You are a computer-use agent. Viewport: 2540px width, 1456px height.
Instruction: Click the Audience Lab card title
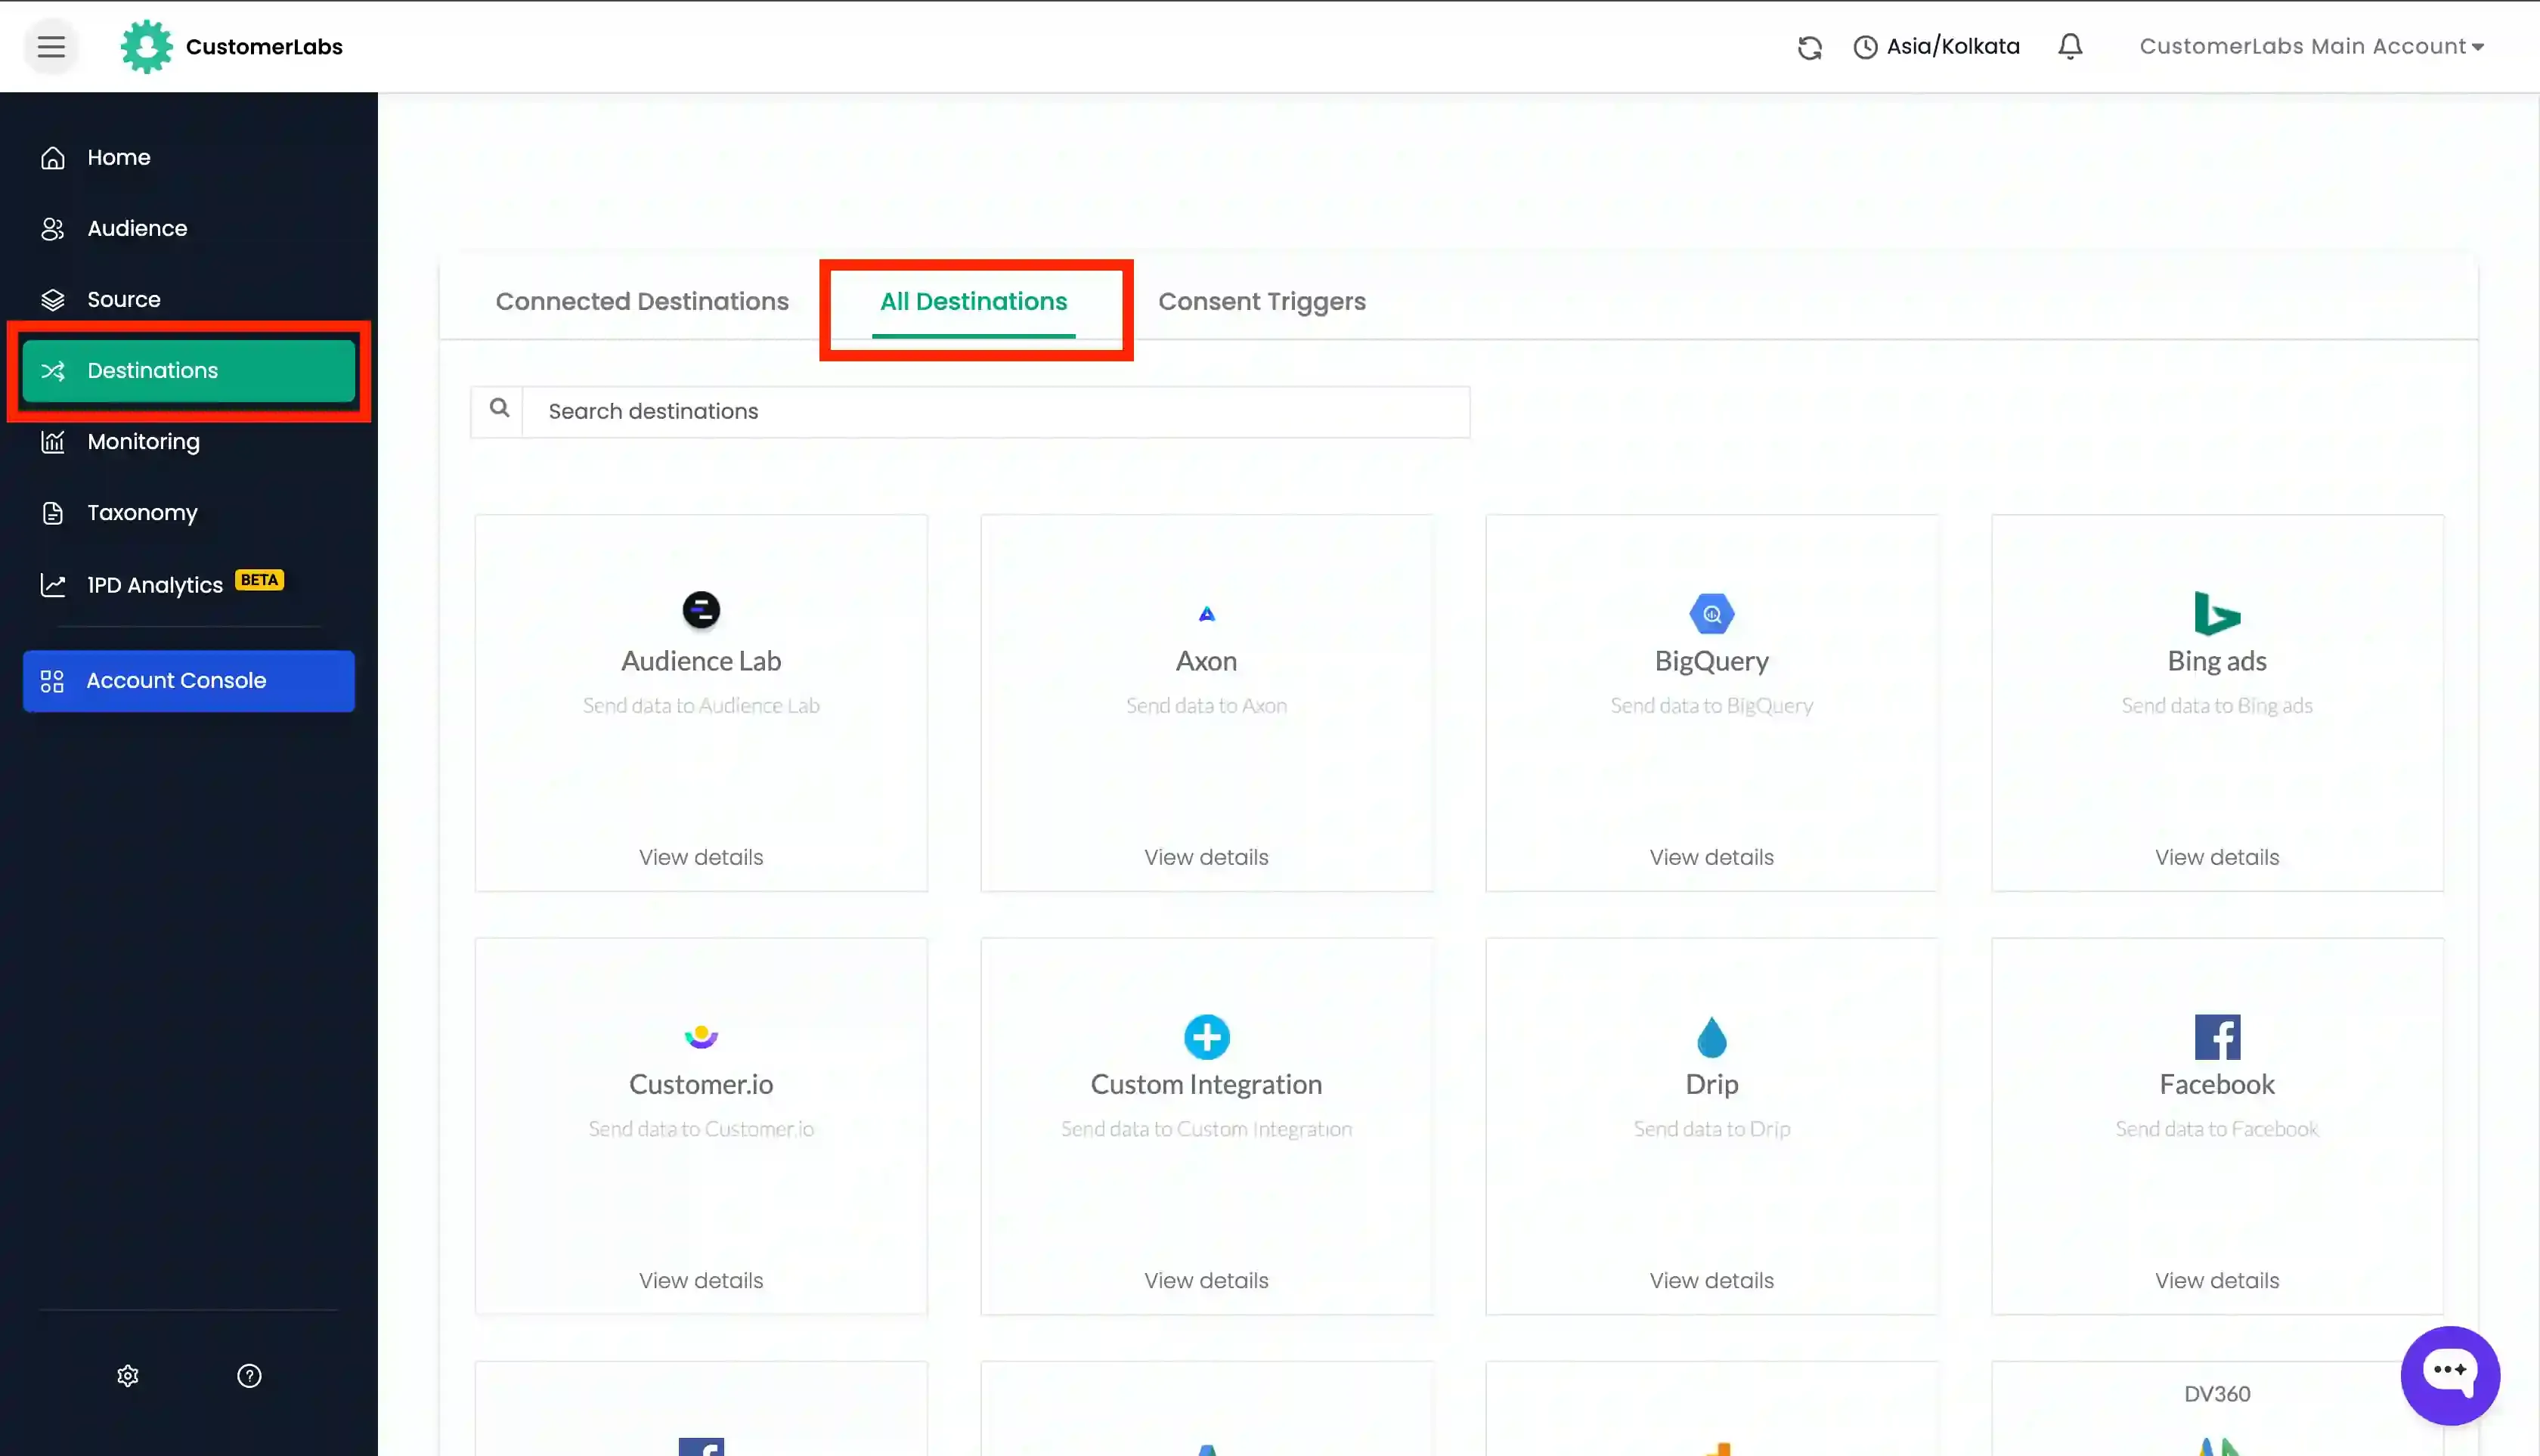[701, 661]
